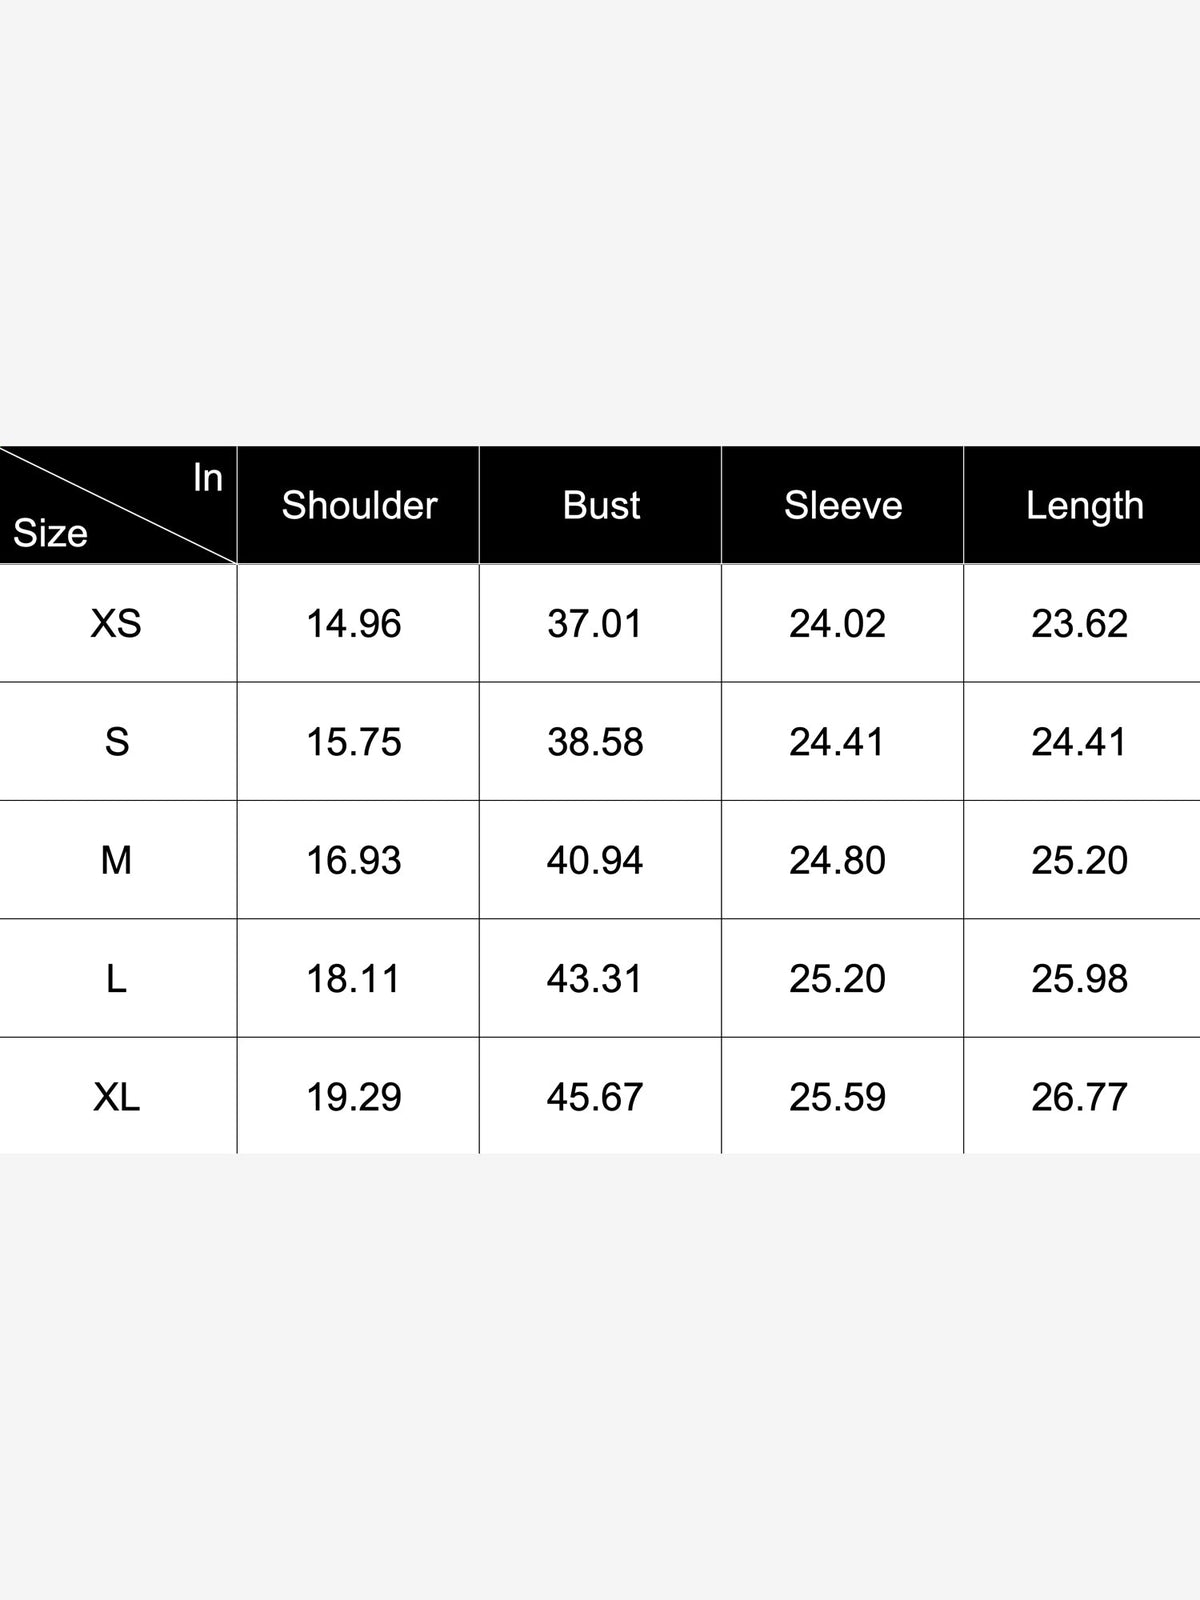Select the M size row label
Viewport: 1200px width, 1600px height.
(116, 860)
